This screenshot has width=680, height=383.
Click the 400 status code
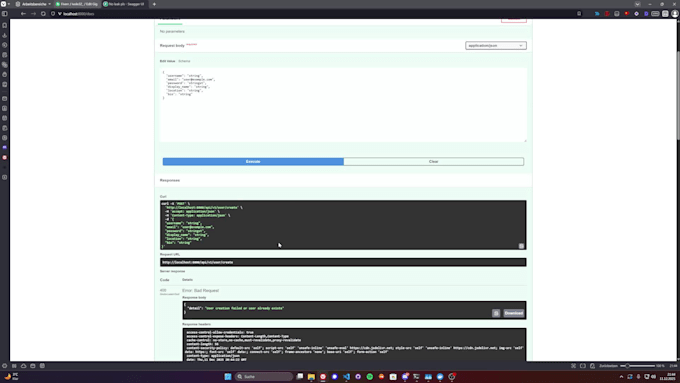(x=163, y=290)
